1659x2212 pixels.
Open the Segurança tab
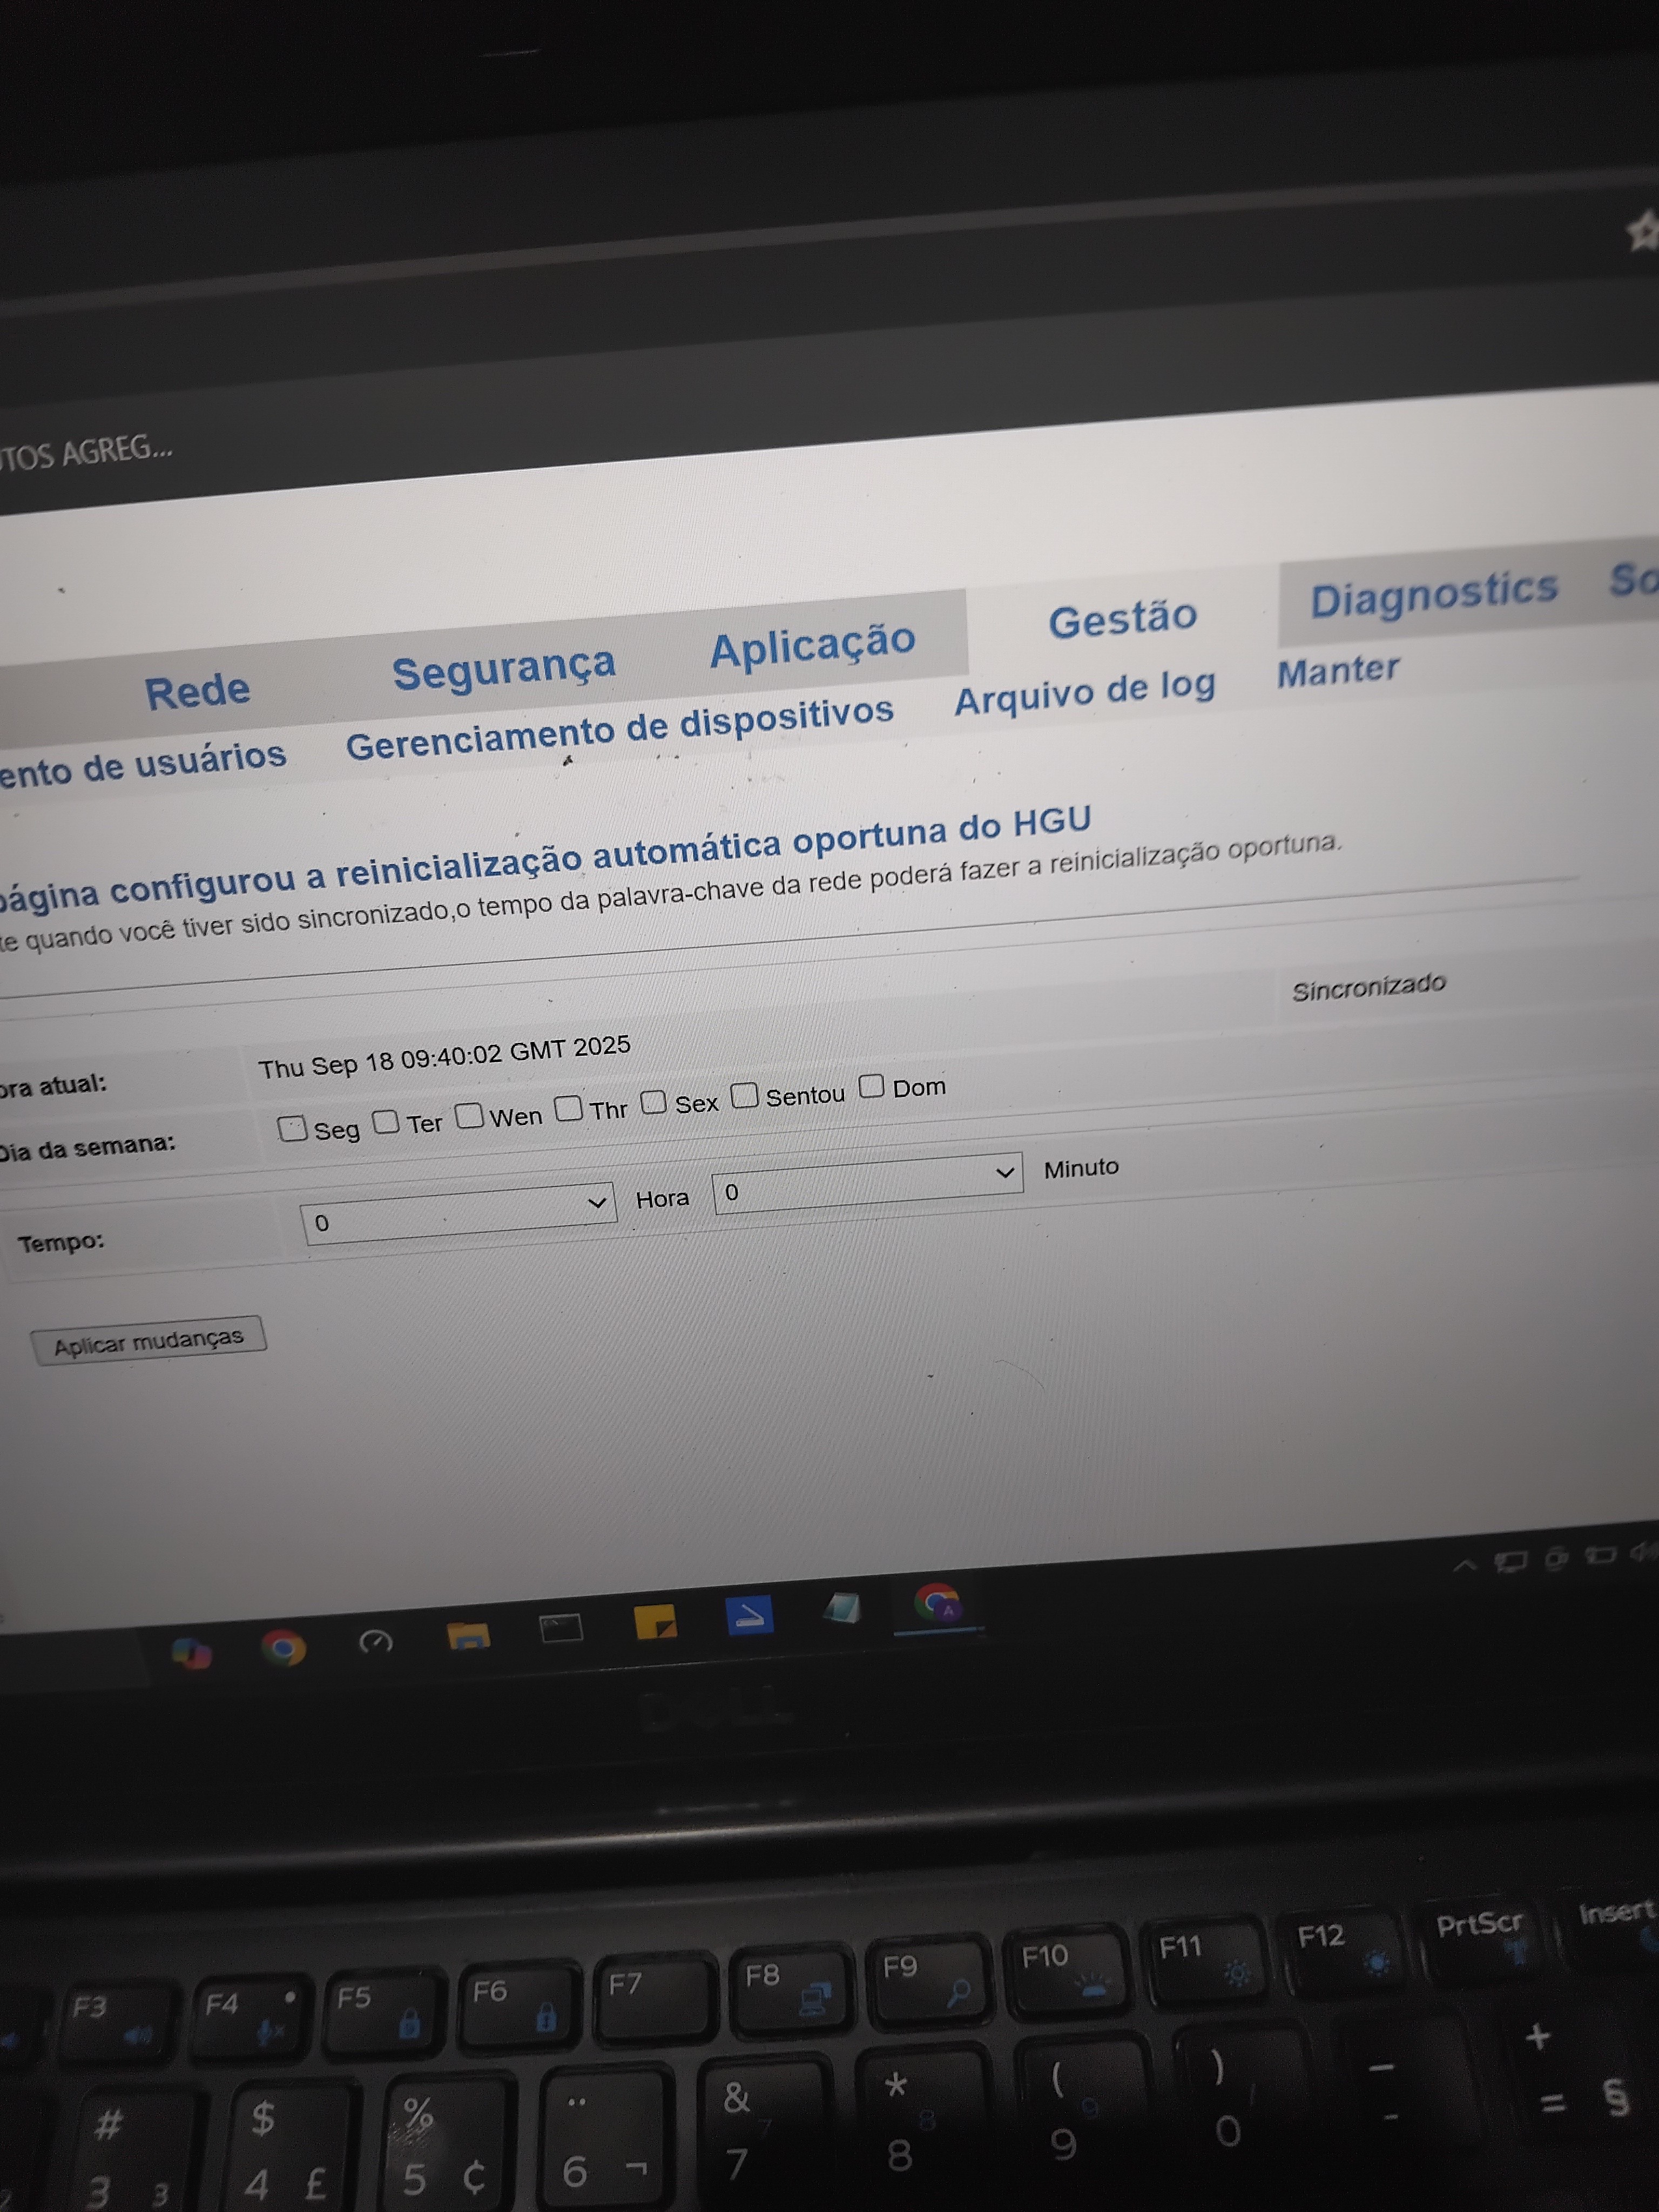click(503, 669)
